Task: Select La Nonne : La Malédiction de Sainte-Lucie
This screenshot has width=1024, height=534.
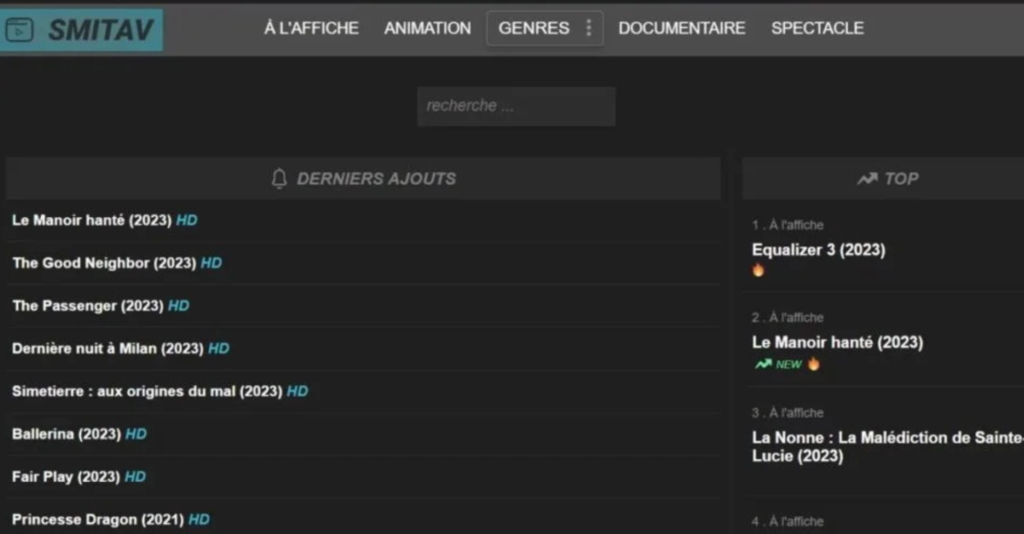Action: [x=886, y=447]
